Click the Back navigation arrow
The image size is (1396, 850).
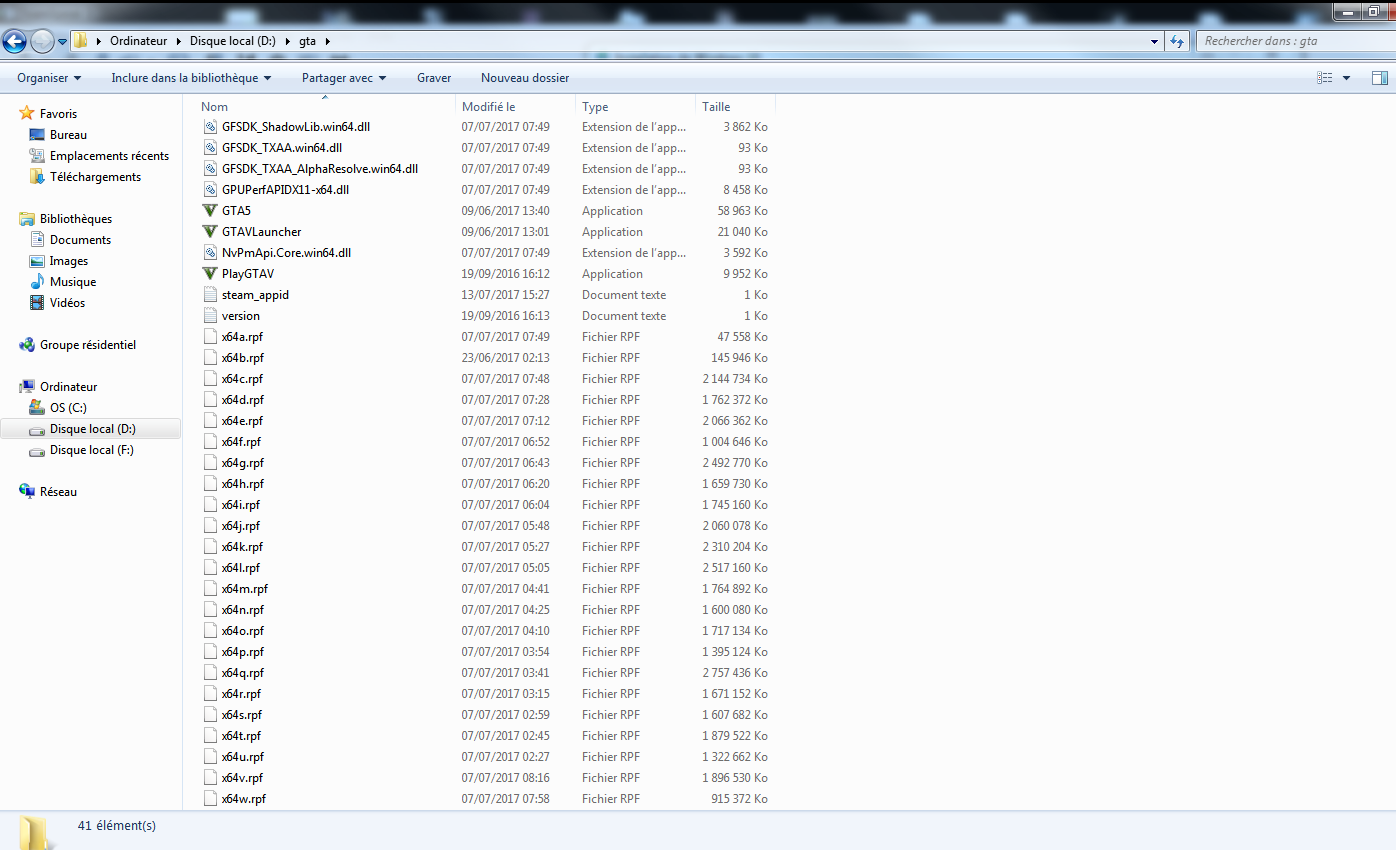[x=15, y=41]
